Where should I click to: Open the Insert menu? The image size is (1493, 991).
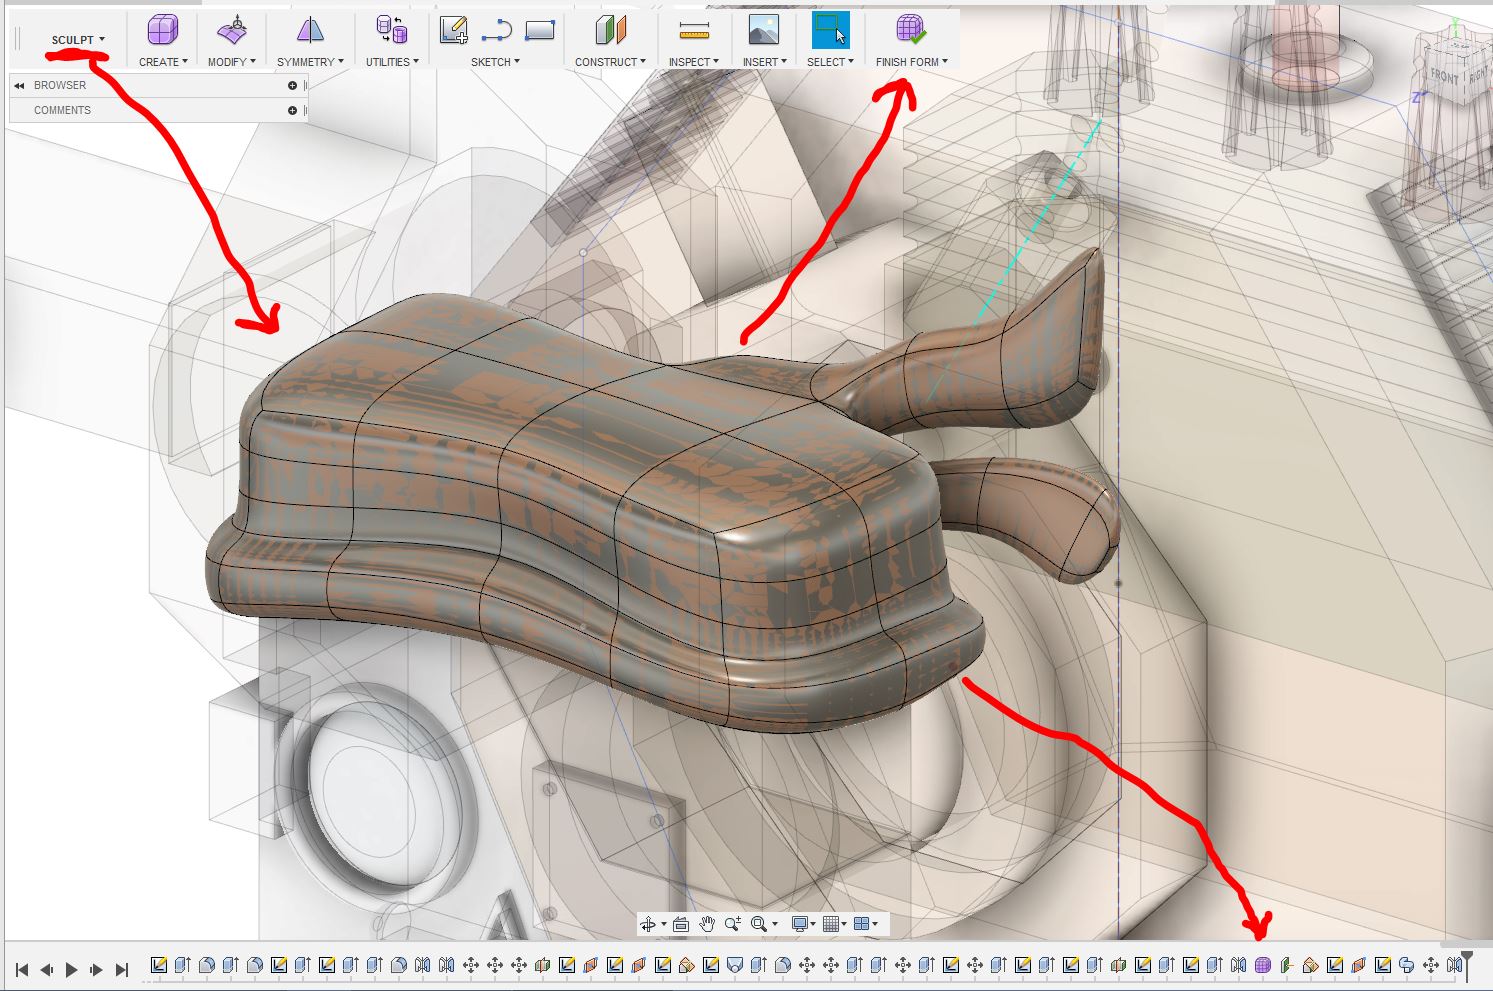pyautogui.click(x=764, y=62)
